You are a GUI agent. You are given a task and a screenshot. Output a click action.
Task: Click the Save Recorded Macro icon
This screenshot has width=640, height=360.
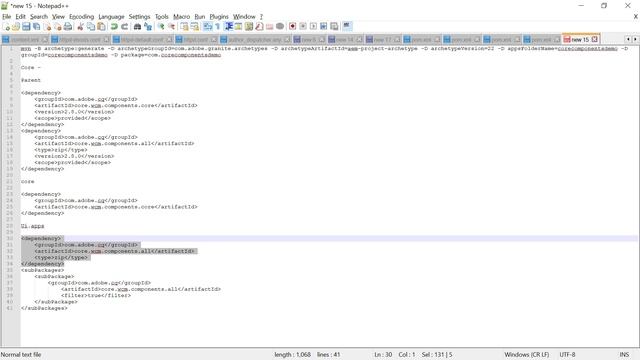(x=334, y=27)
